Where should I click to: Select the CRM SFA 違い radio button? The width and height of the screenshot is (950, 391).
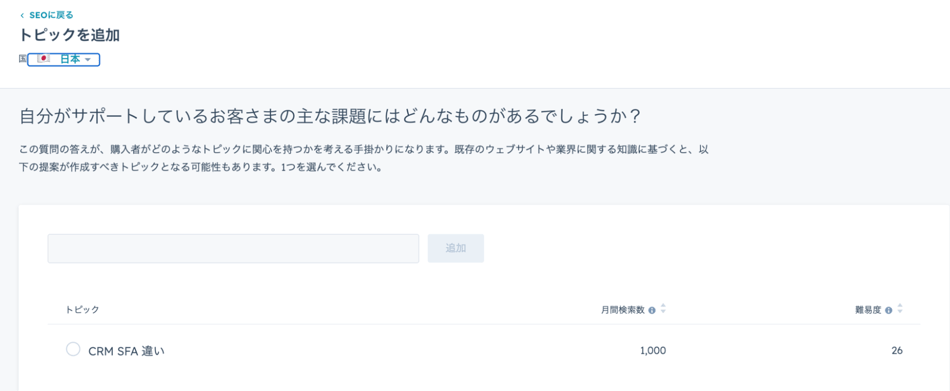coord(73,349)
